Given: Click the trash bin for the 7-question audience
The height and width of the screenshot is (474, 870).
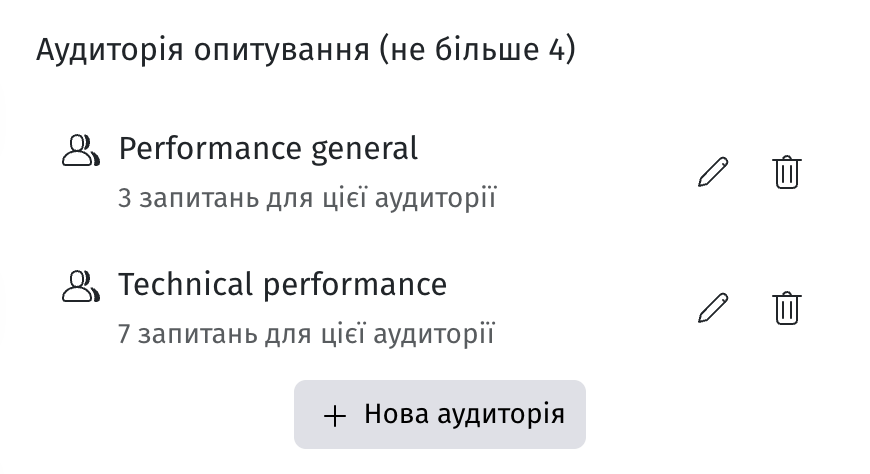Looking at the screenshot, I should click(787, 308).
